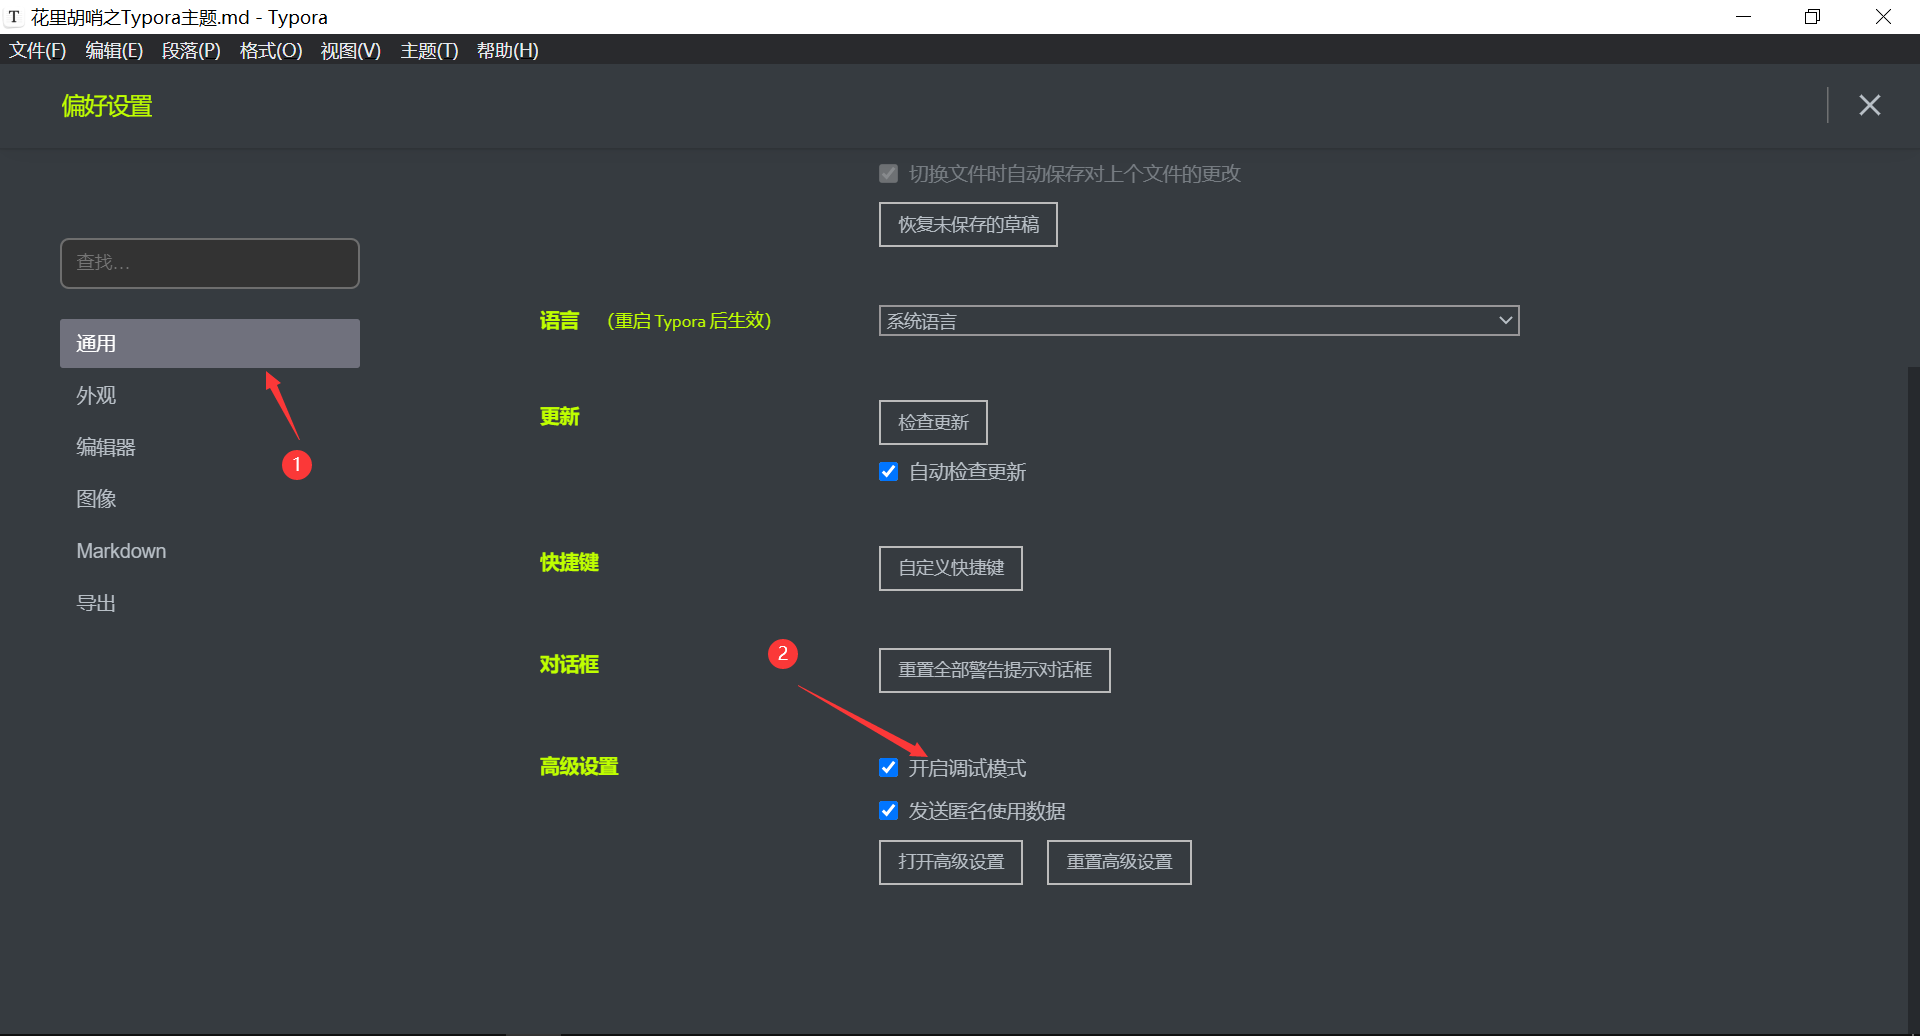Click the 更新 section label
This screenshot has width=1920, height=1036.
pos(560,416)
